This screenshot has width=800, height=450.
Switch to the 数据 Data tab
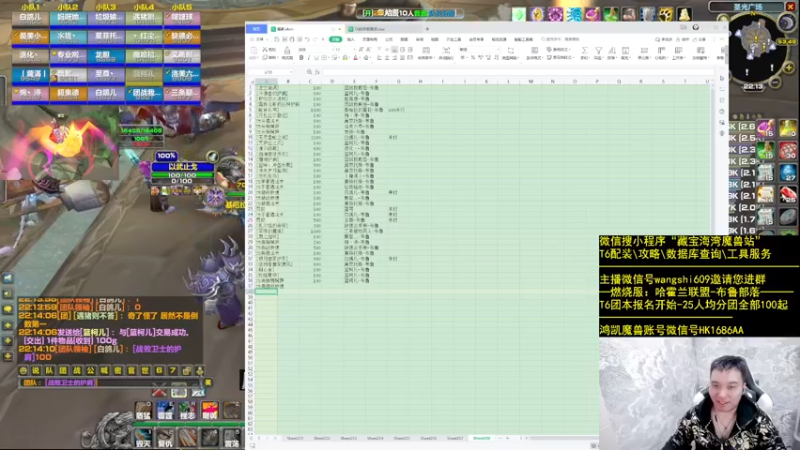click(x=404, y=39)
